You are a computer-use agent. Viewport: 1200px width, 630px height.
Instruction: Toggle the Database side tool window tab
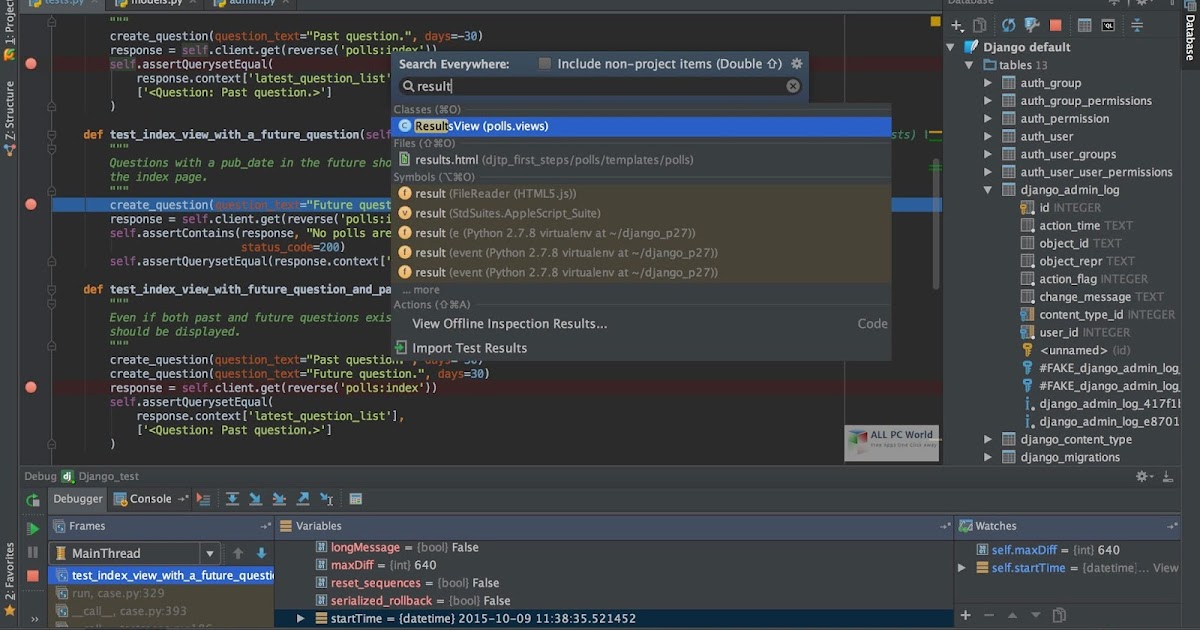pos(1190,31)
